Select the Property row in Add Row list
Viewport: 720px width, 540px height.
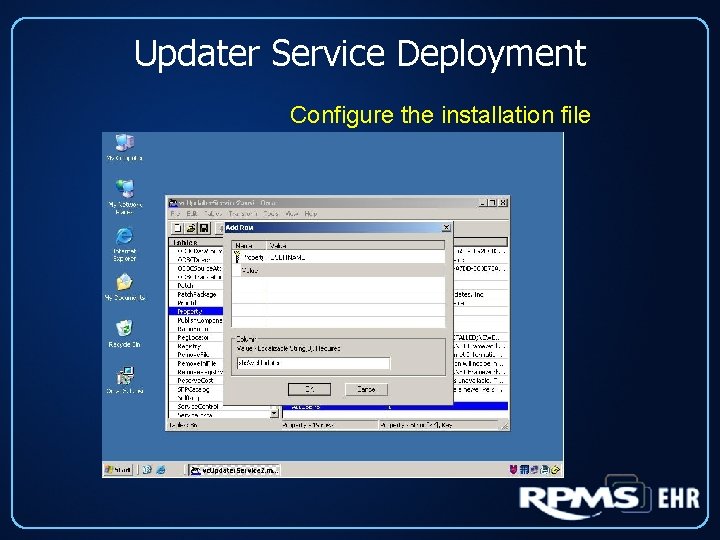339,257
